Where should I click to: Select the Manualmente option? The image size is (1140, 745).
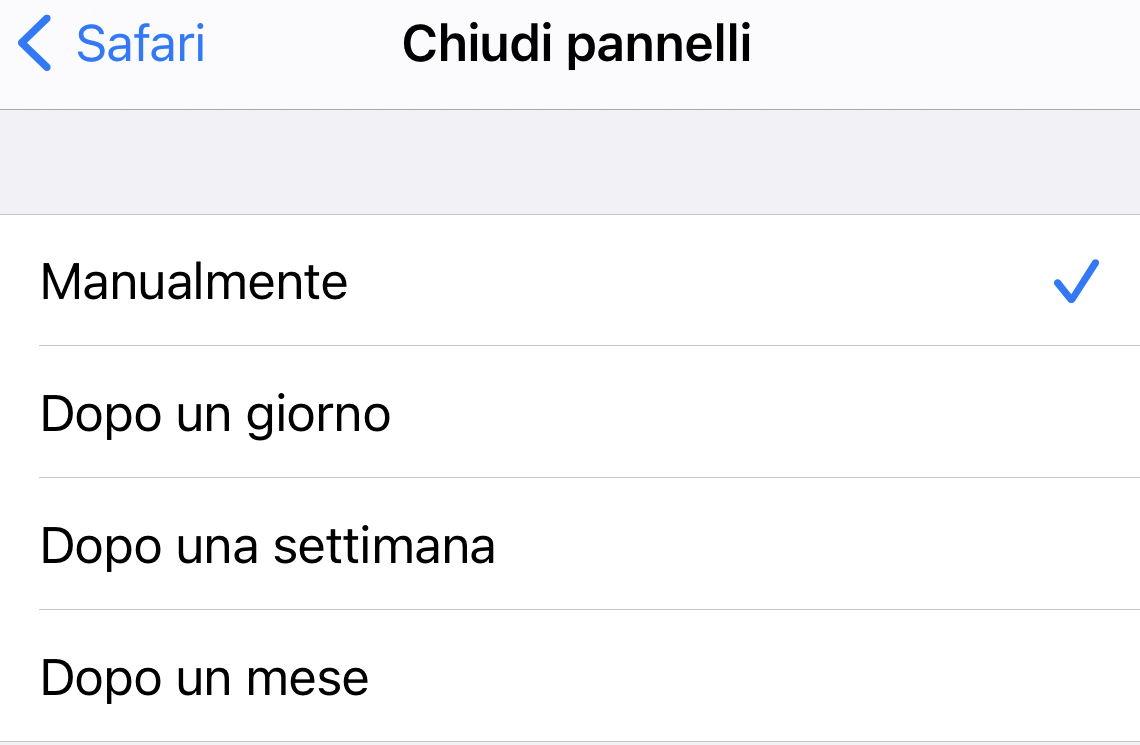570,281
